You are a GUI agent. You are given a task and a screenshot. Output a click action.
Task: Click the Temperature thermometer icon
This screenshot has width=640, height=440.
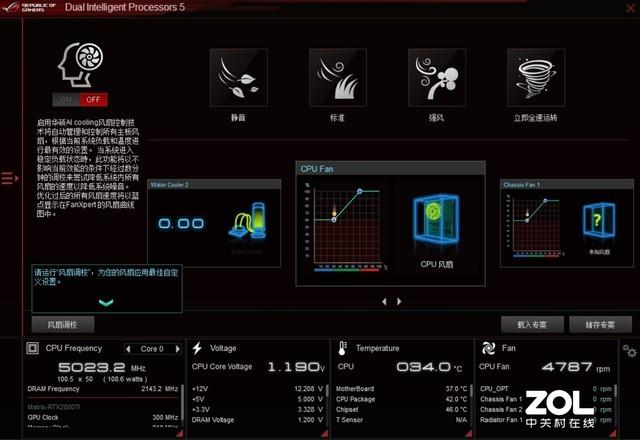point(342,348)
